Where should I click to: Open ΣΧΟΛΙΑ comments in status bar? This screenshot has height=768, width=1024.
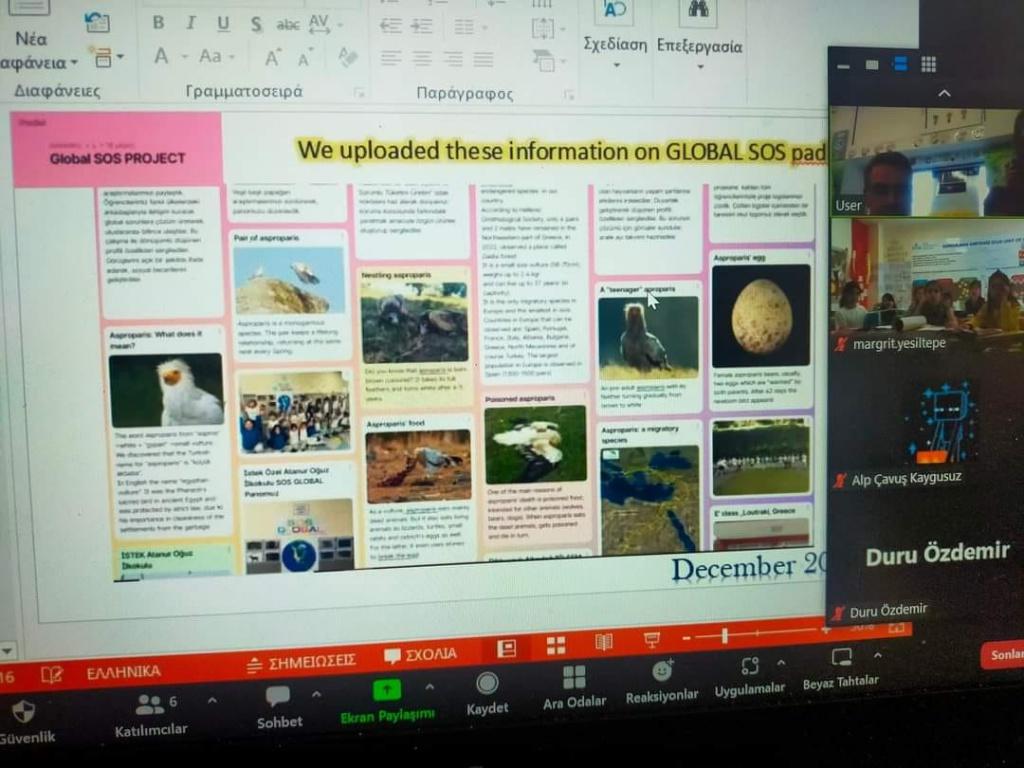pyautogui.click(x=421, y=655)
